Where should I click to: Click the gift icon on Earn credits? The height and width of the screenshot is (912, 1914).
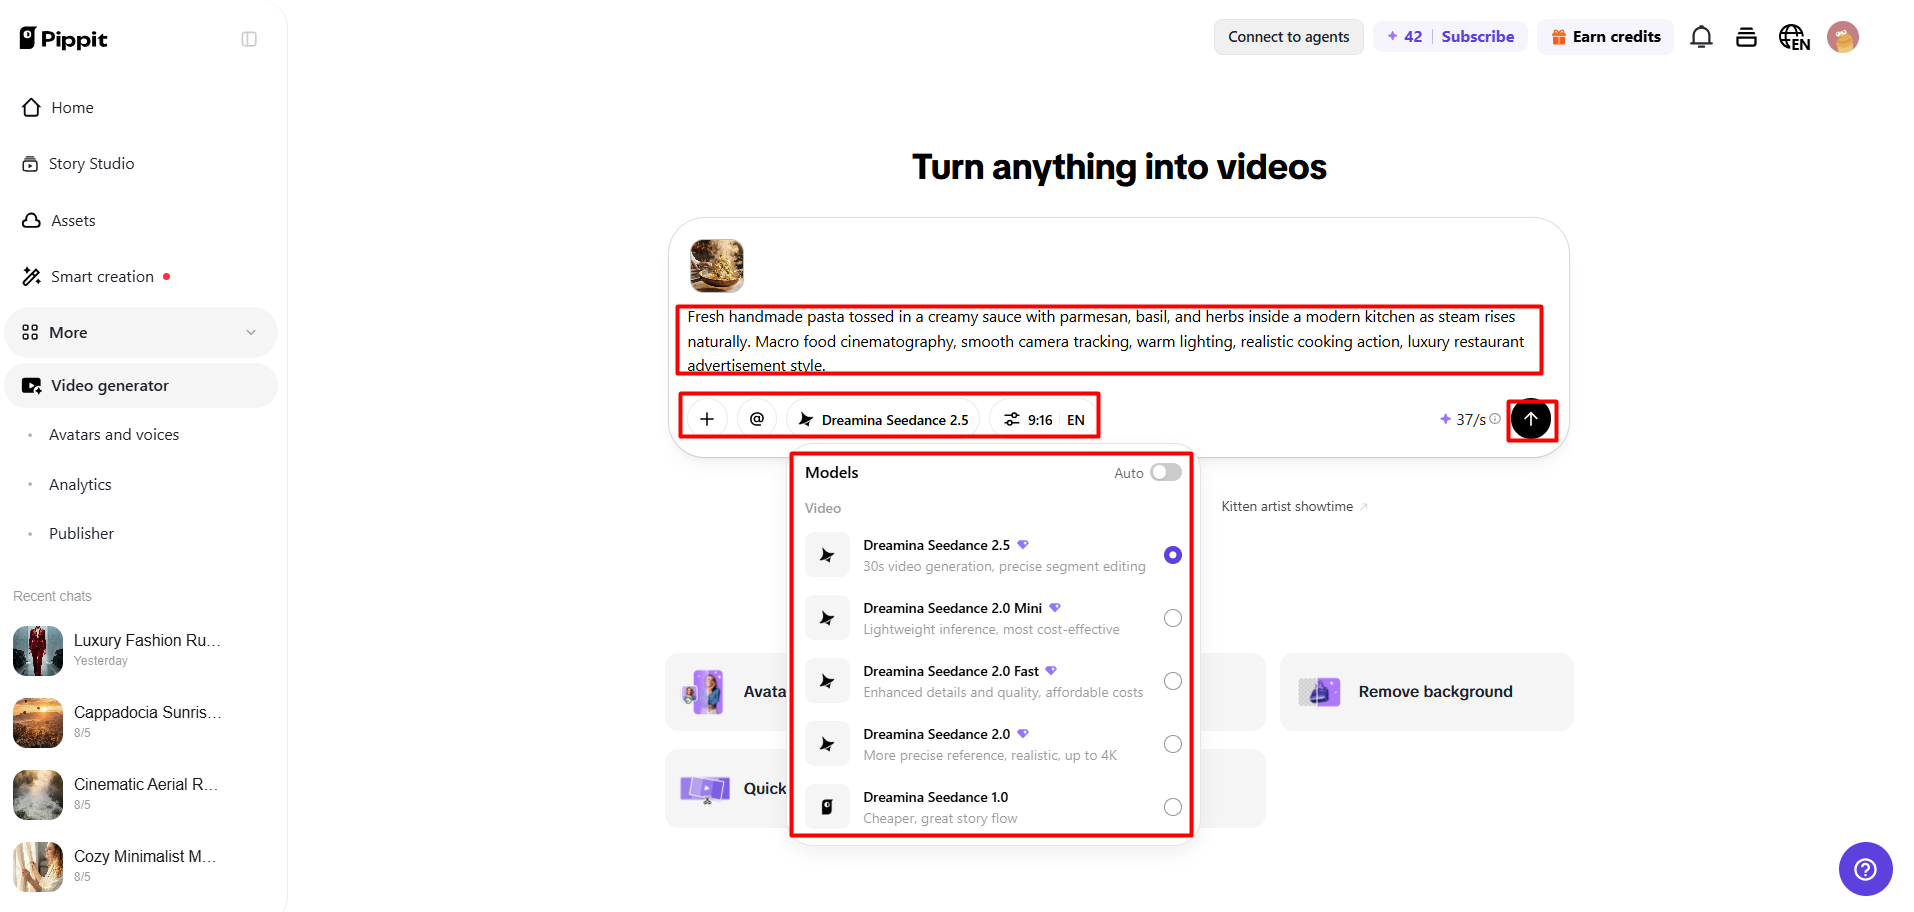click(x=1558, y=37)
